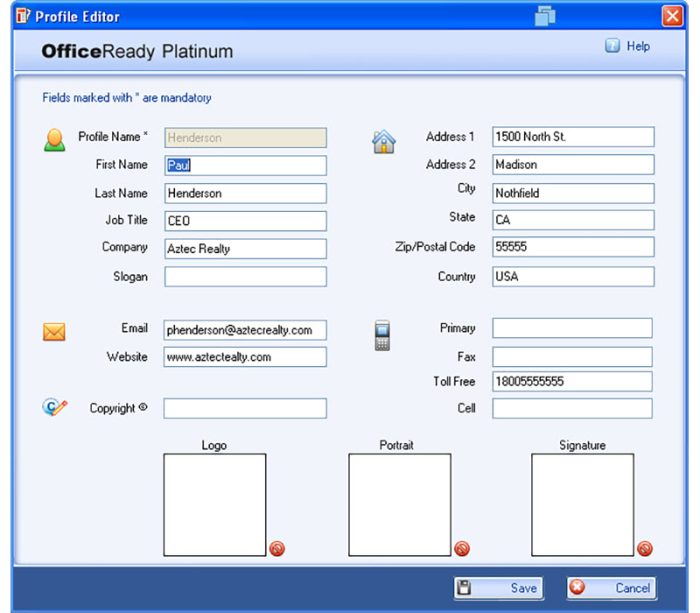Click the 'Profile Name *' label

(113, 137)
